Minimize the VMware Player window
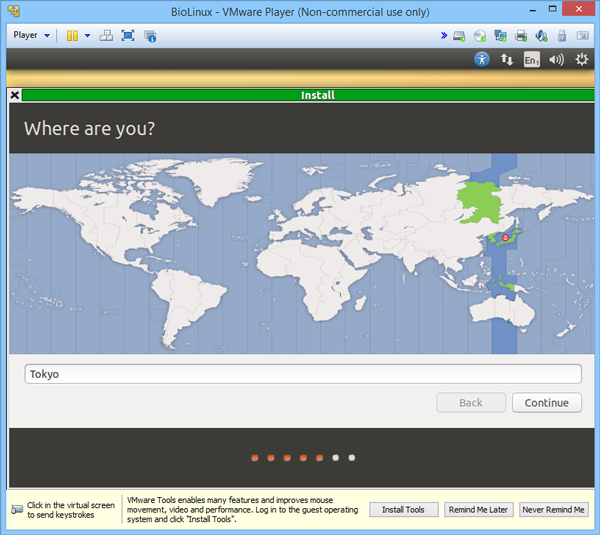 coord(532,10)
